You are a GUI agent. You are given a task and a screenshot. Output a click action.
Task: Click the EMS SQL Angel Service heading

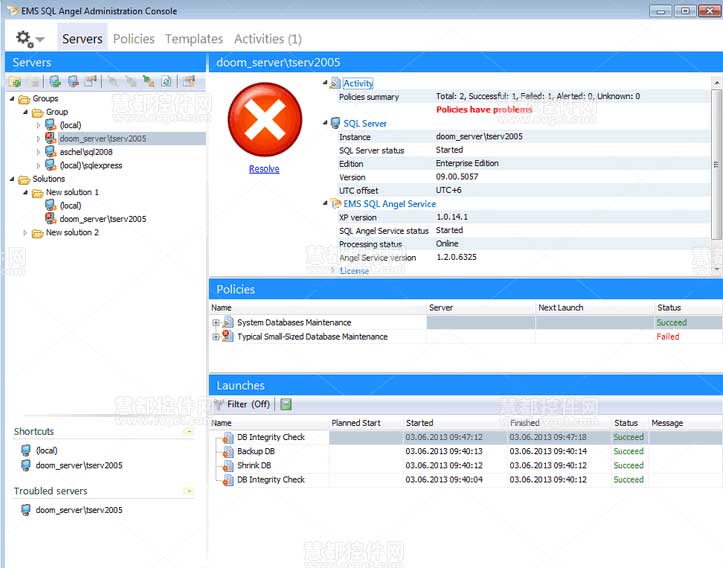[x=389, y=204]
